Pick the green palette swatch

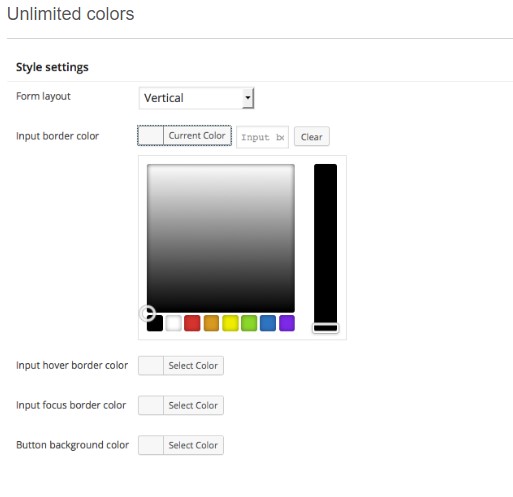click(x=249, y=323)
